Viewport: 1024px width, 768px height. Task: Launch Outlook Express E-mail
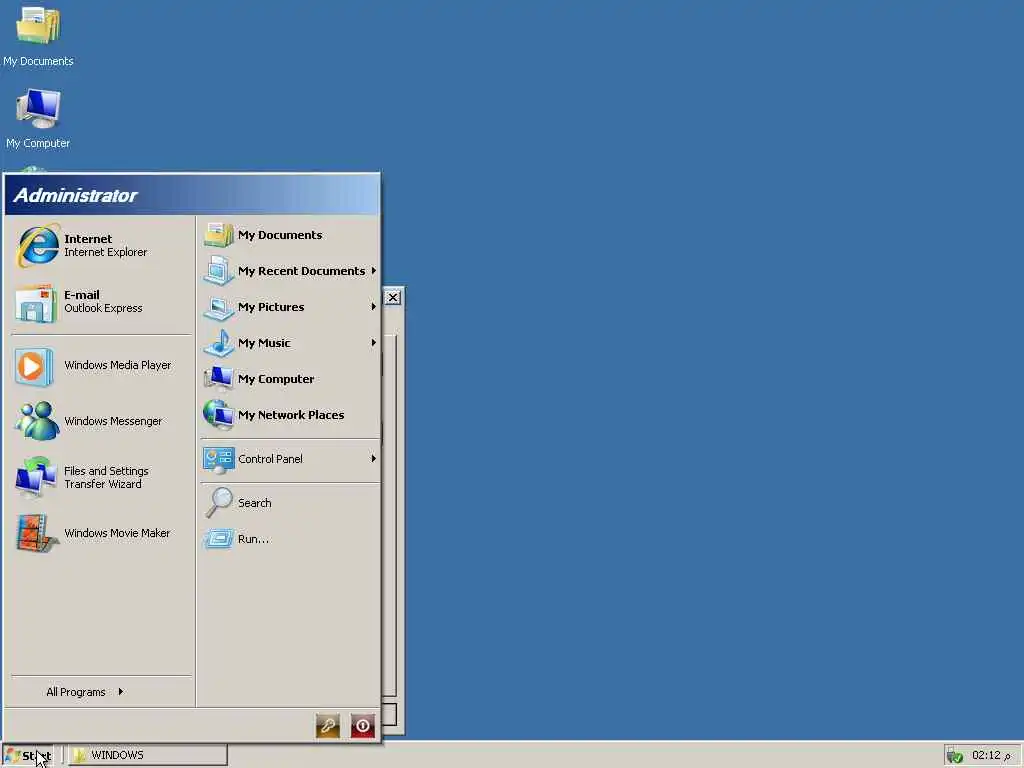coord(103,302)
